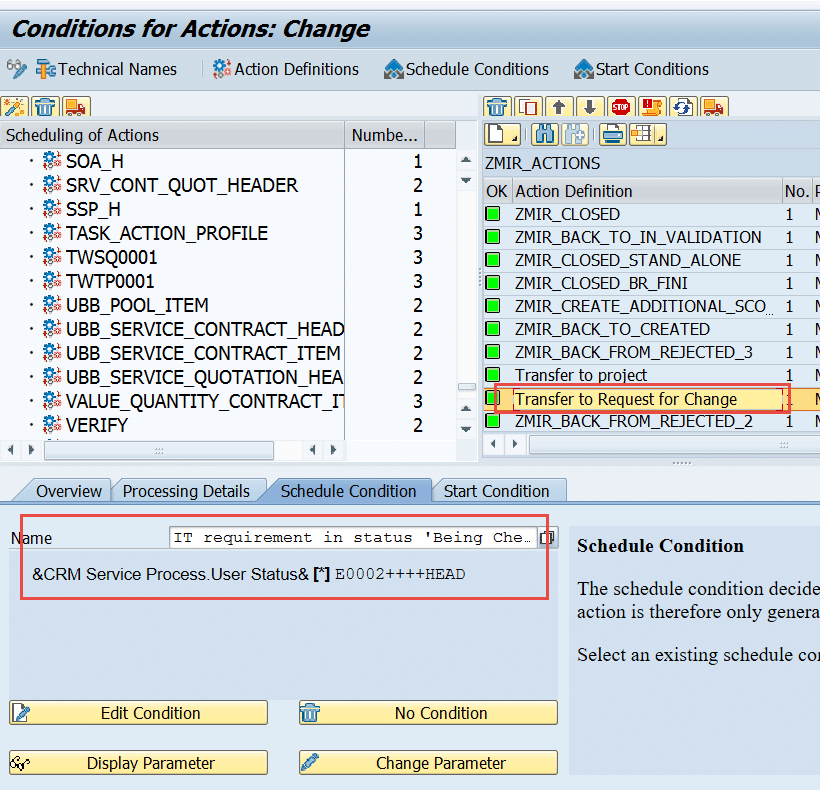The width and height of the screenshot is (820, 790).
Task: Click the delete trash icon above ZMIR_ACTIONS list
Action: (x=497, y=107)
